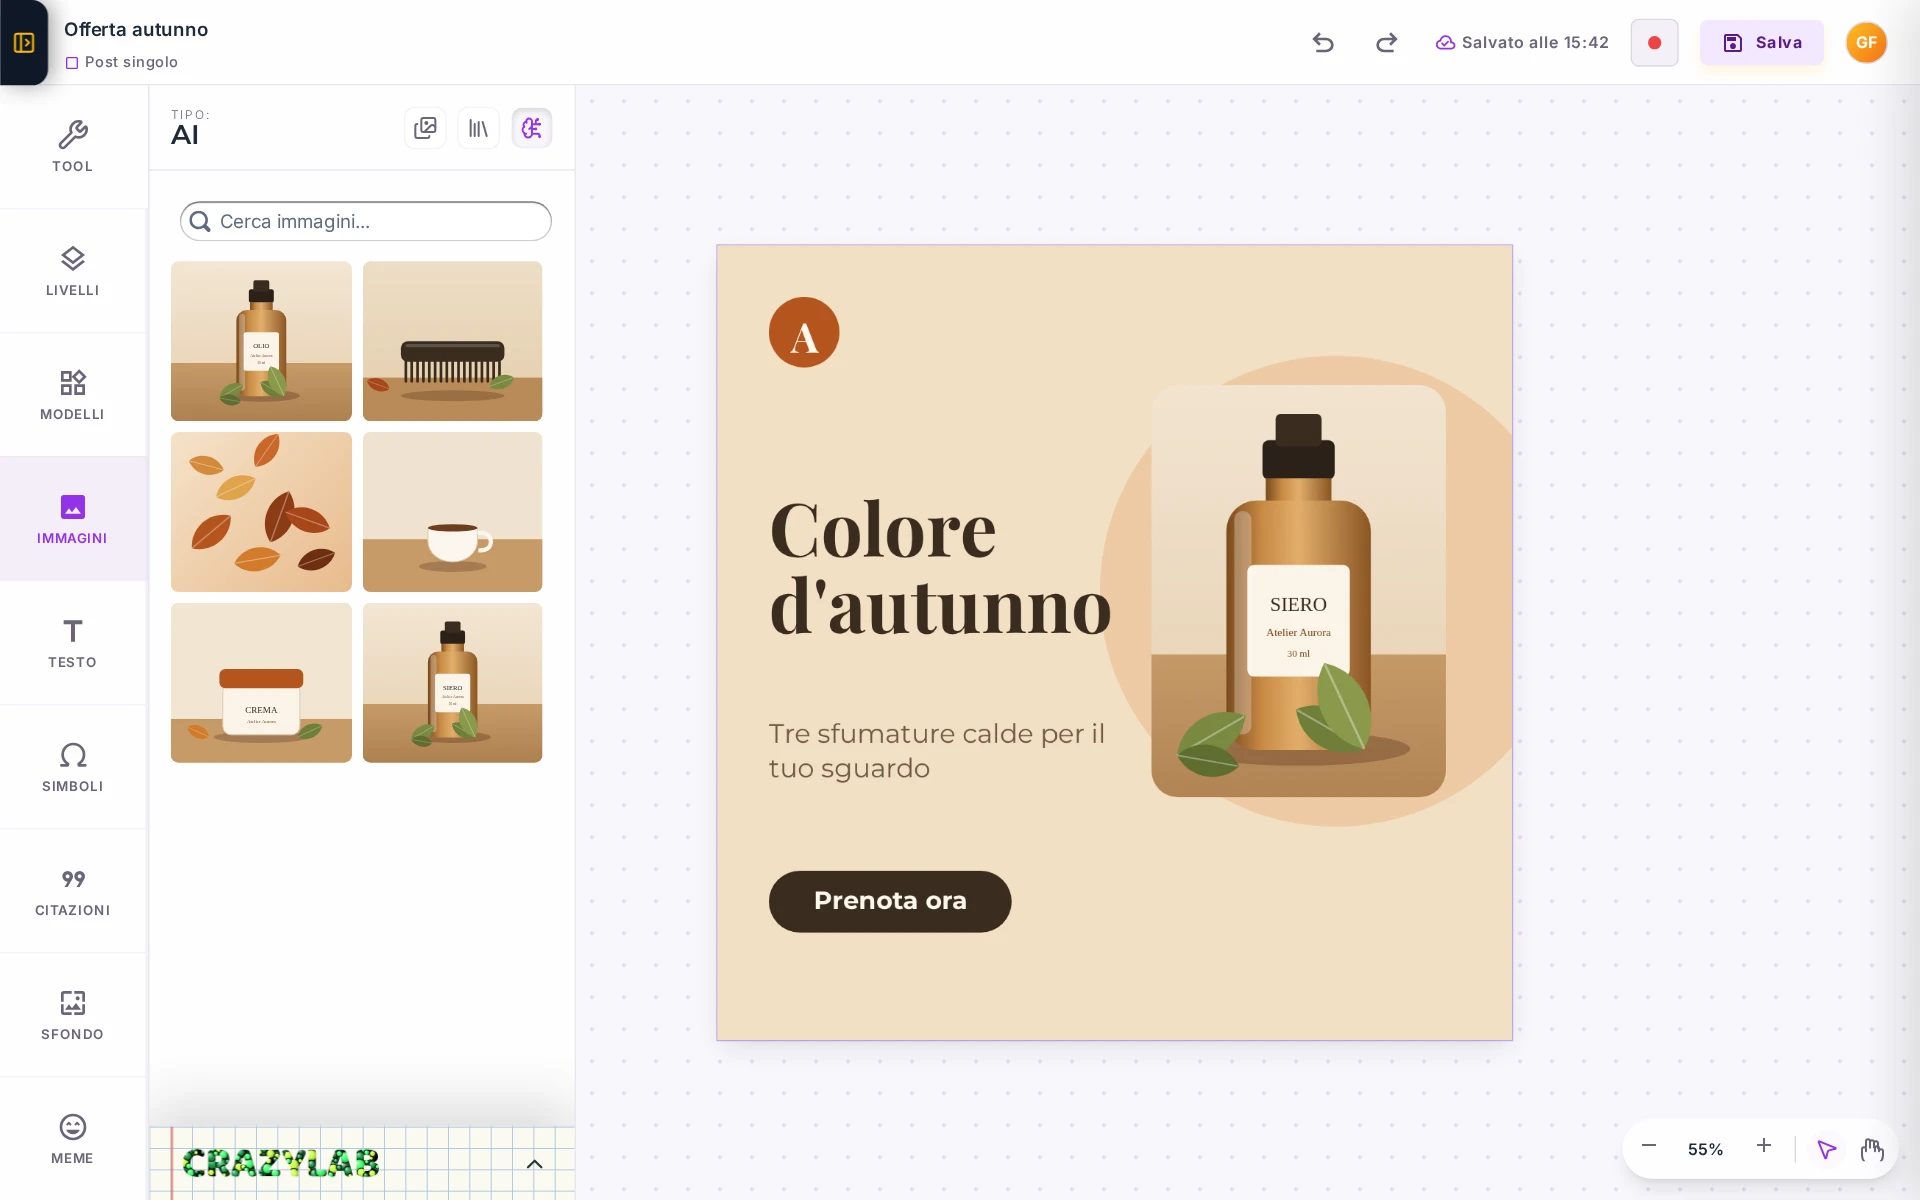Image resolution: width=1920 pixels, height=1200 pixels.
Task: Open the Modelli templates section
Action: coord(73,395)
